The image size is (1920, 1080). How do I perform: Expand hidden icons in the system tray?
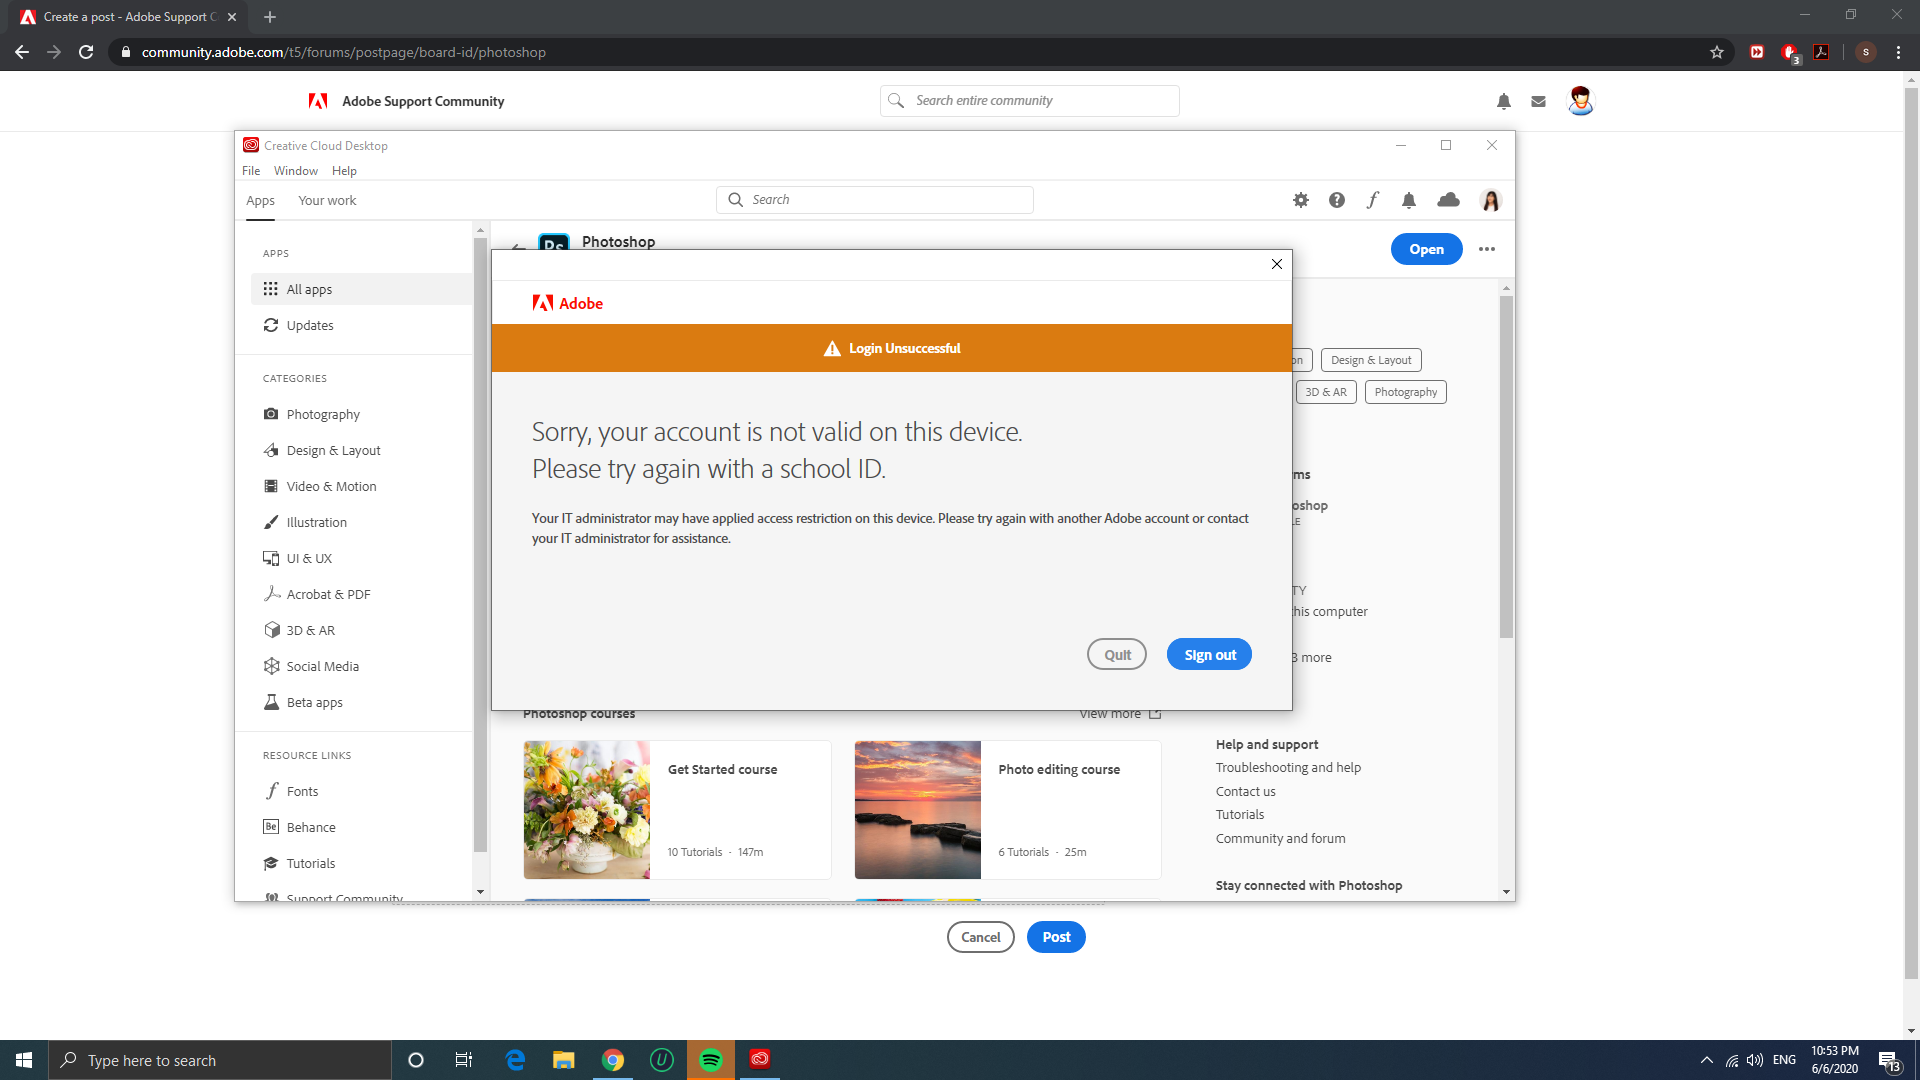(1706, 1059)
